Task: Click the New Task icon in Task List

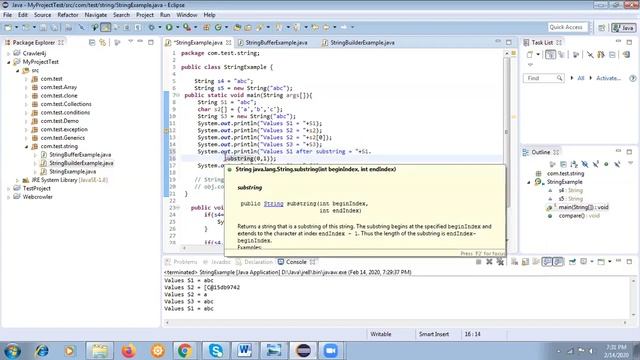Action: pos(529,54)
